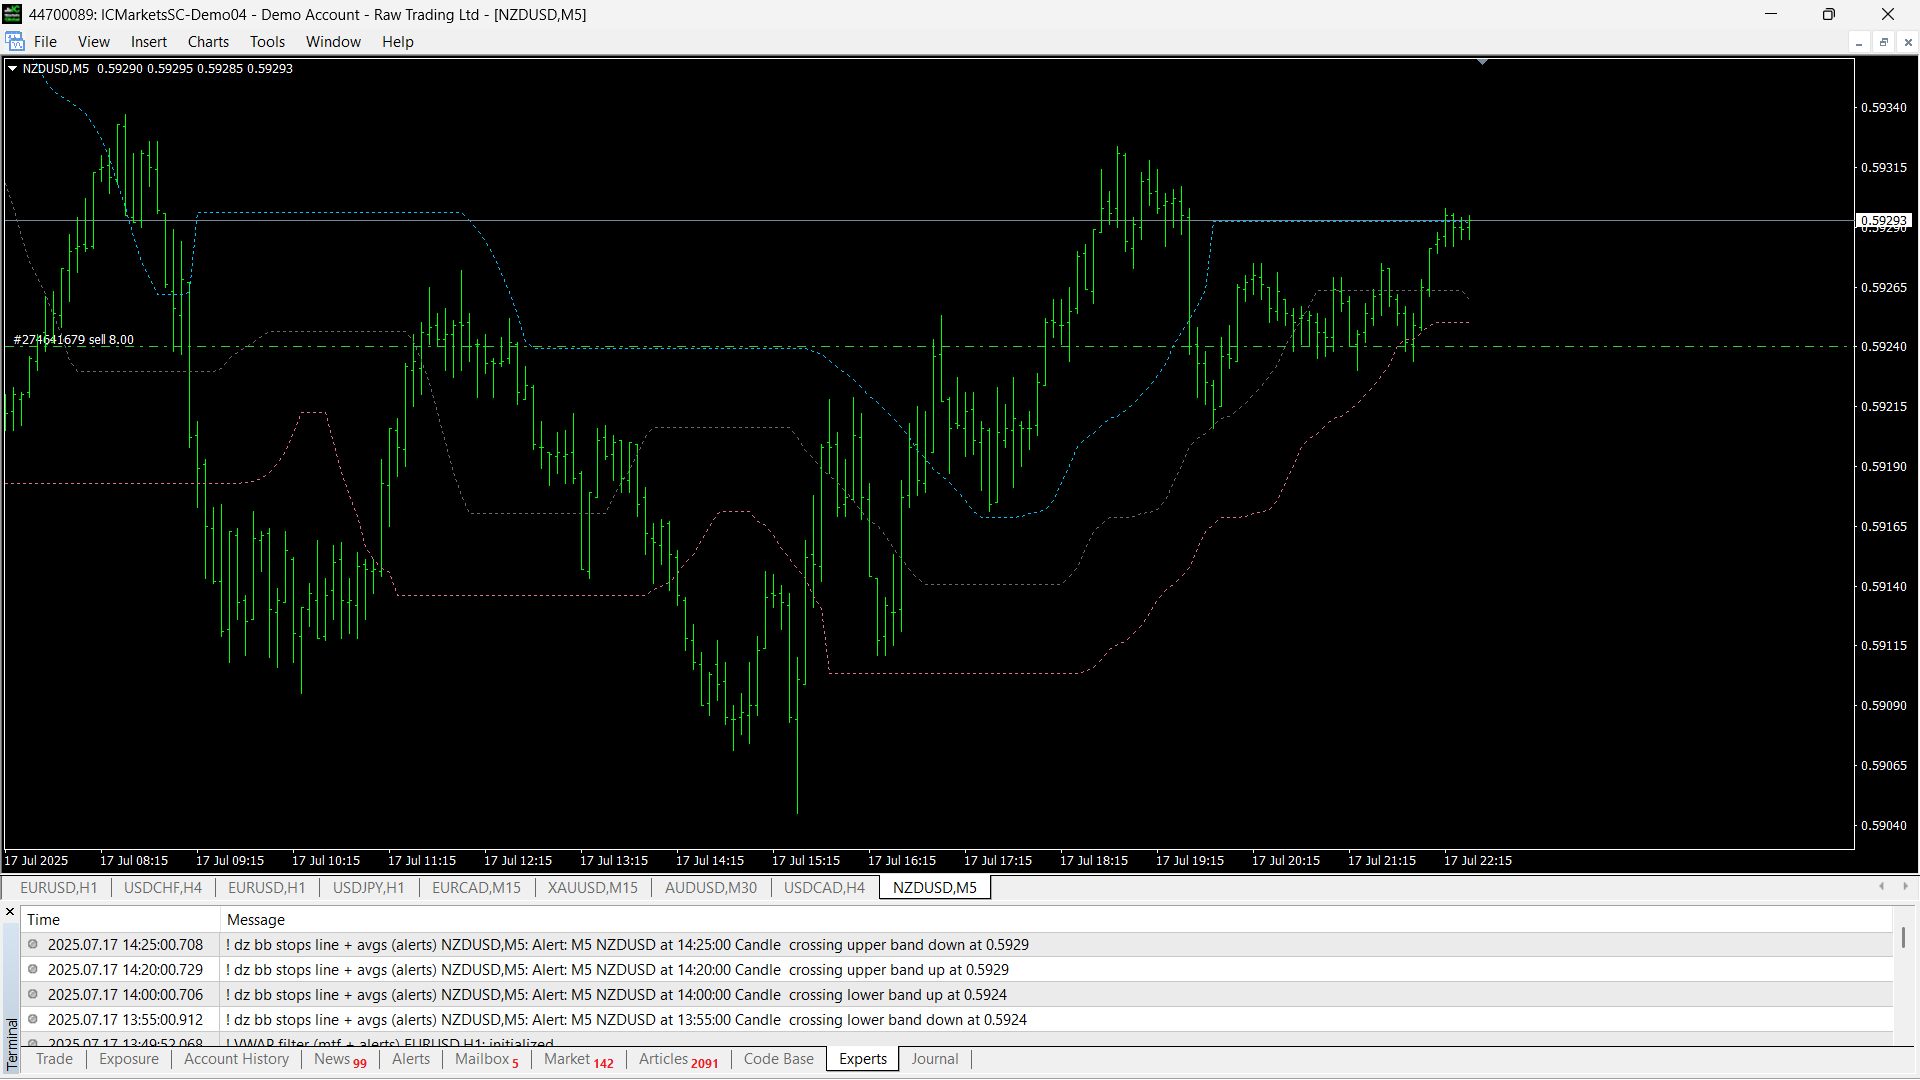Image resolution: width=1920 pixels, height=1080 pixels.
Task: Click the chart shift triangle marker
Action: click(x=1482, y=62)
